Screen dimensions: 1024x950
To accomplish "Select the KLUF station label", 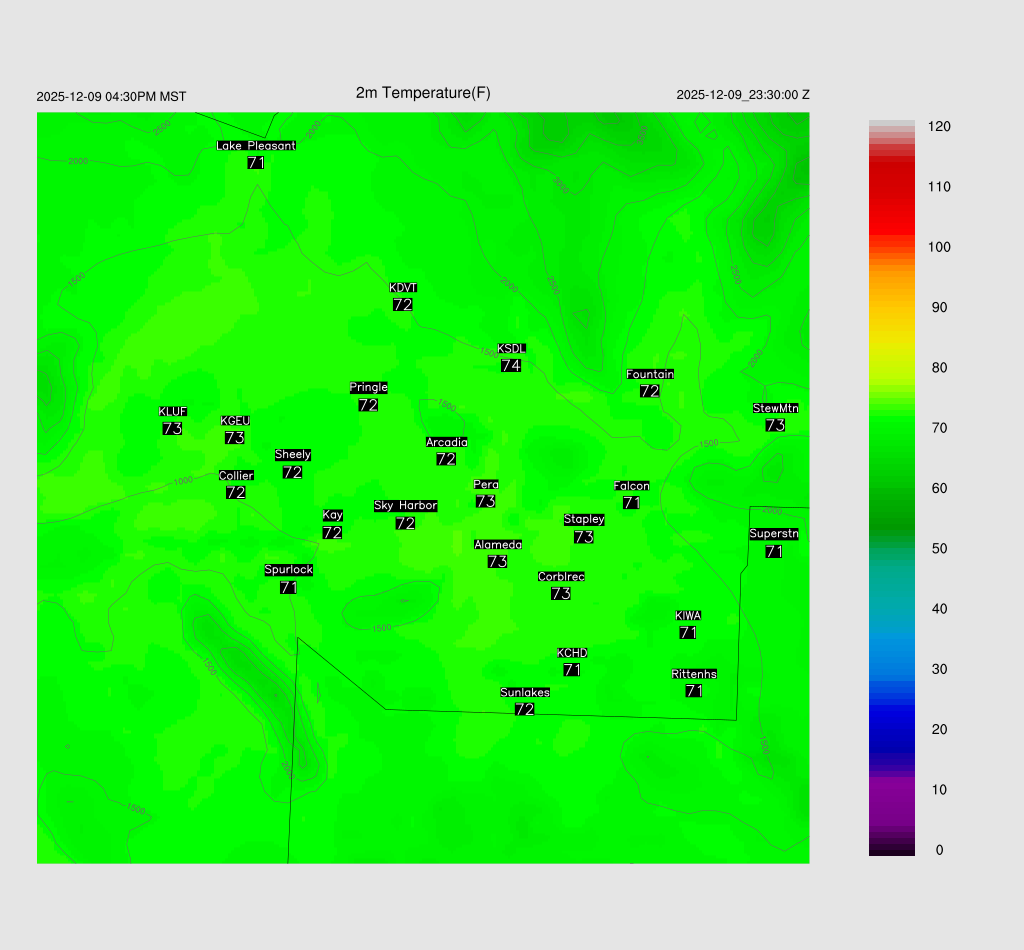I will coord(173,412).
